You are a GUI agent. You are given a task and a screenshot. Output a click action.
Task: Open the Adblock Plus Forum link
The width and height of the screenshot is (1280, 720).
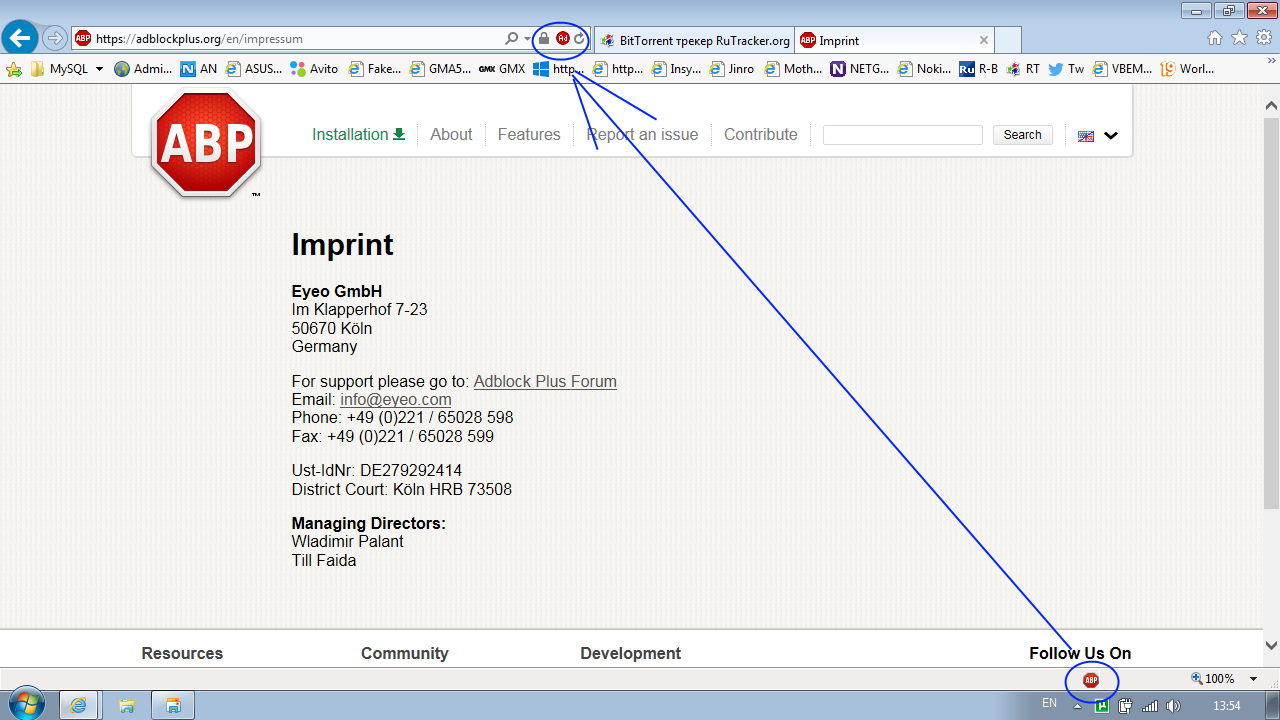tap(545, 381)
